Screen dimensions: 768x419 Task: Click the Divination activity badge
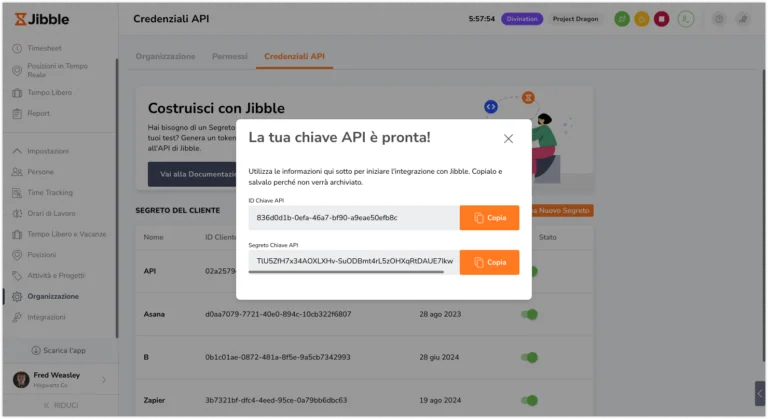pos(522,19)
